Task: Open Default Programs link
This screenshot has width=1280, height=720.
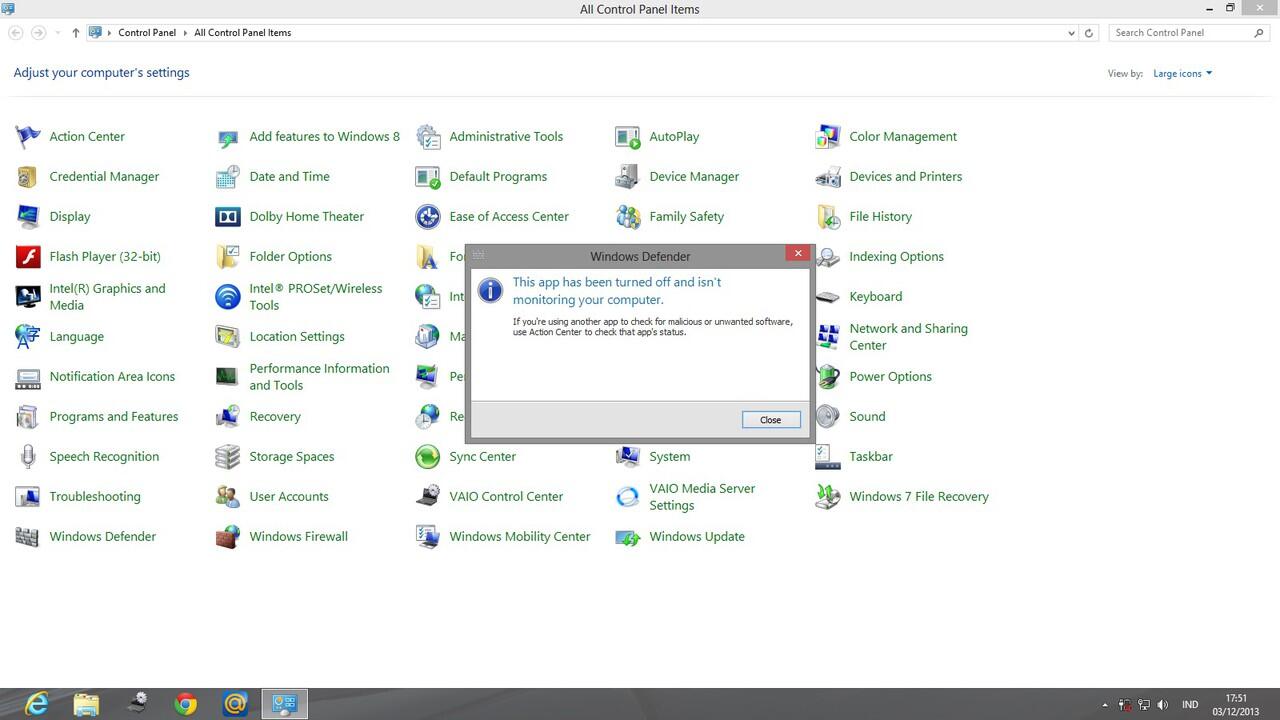Action: [498, 177]
